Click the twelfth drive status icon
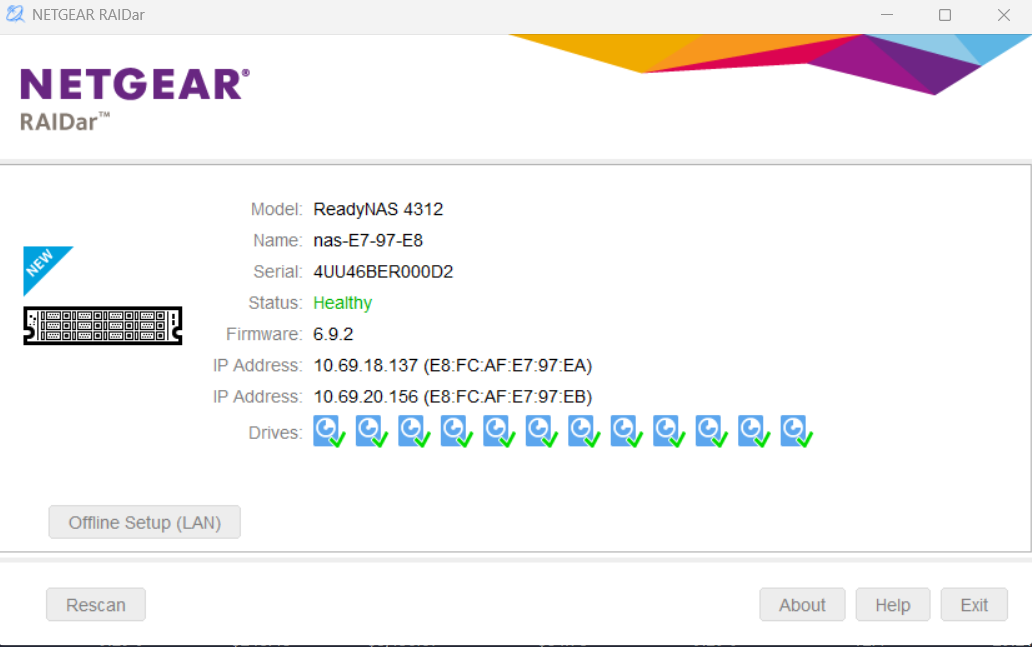This screenshot has width=1032, height=647. tap(796, 431)
